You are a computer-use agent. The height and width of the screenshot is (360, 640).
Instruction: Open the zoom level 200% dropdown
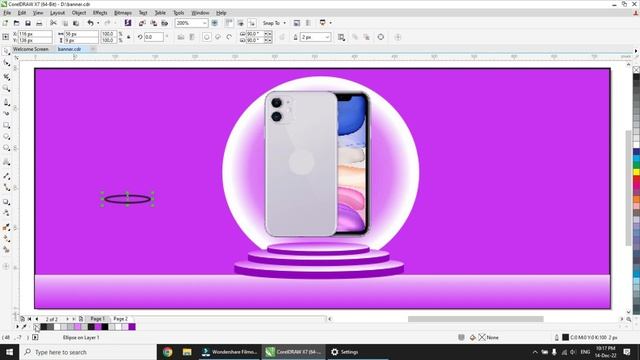[204, 23]
